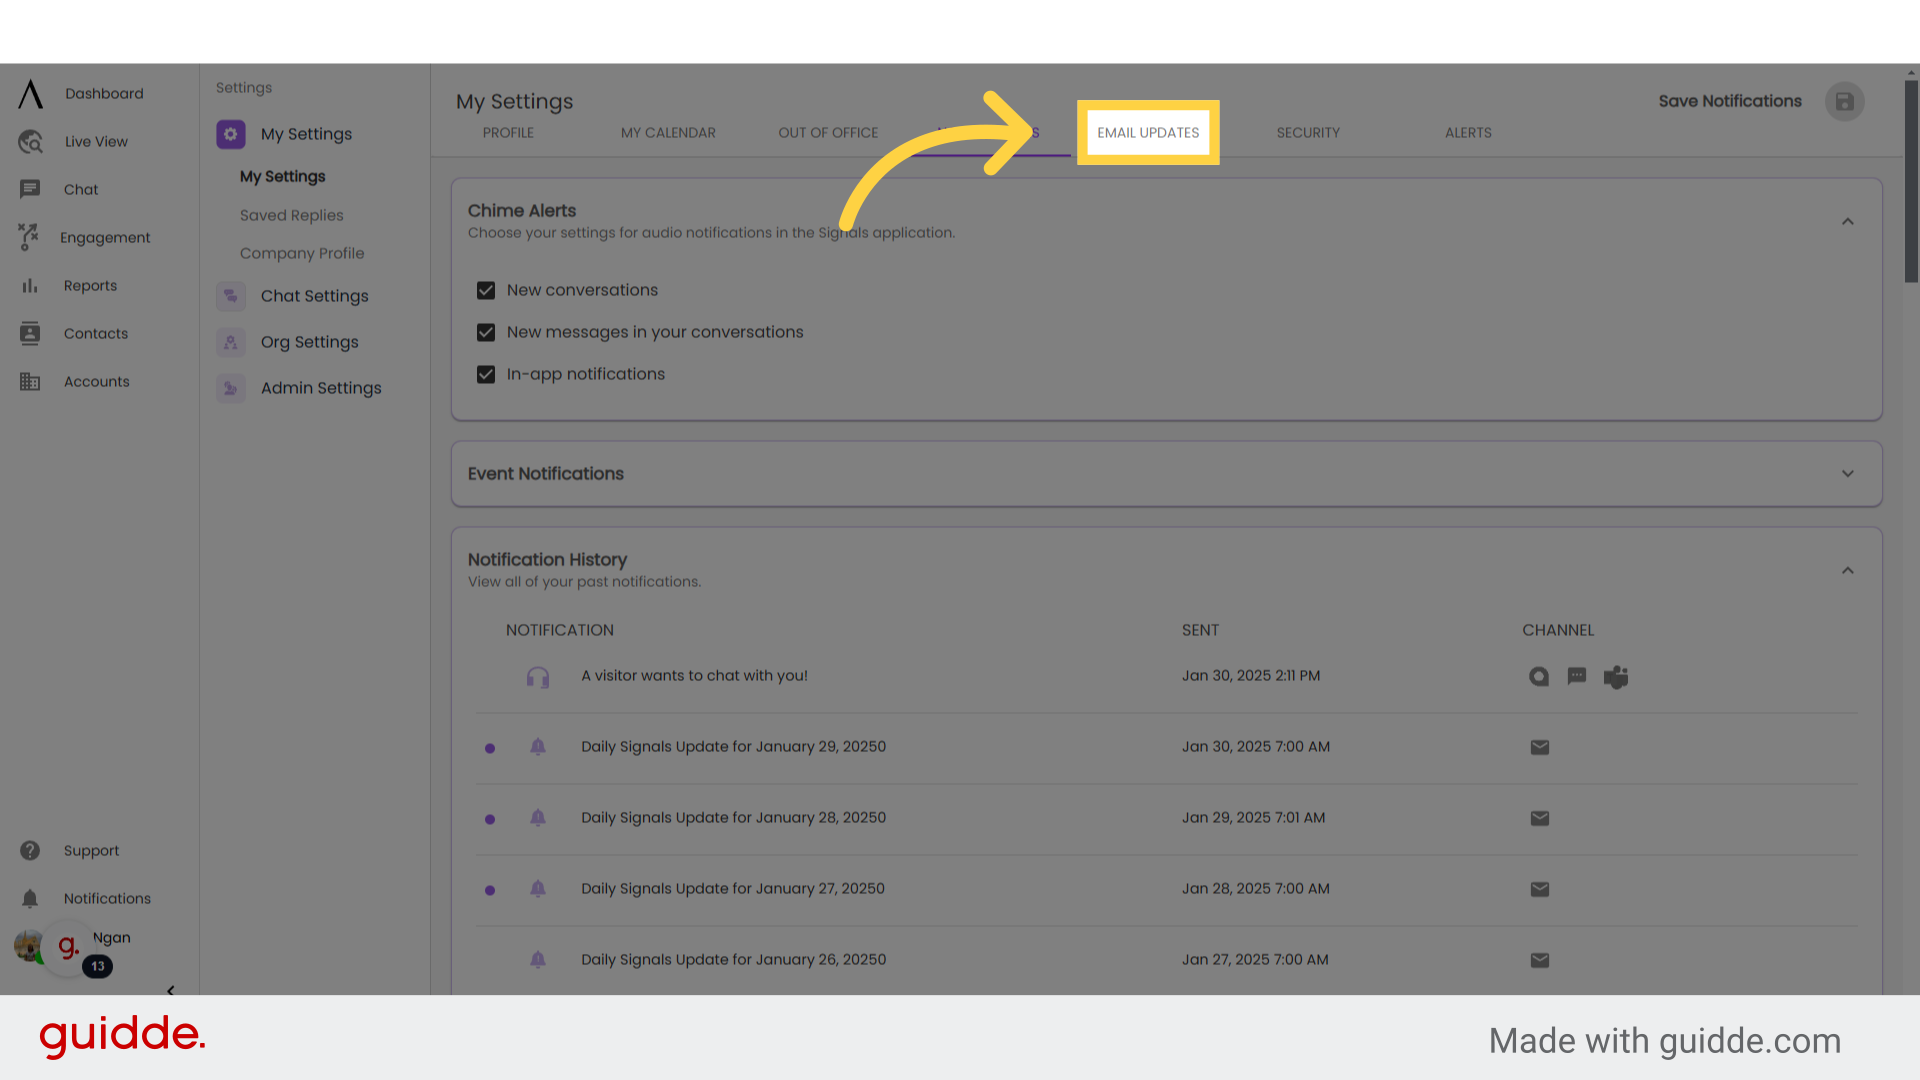
Task: Open the Out of Office tab
Action: [x=828, y=132]
